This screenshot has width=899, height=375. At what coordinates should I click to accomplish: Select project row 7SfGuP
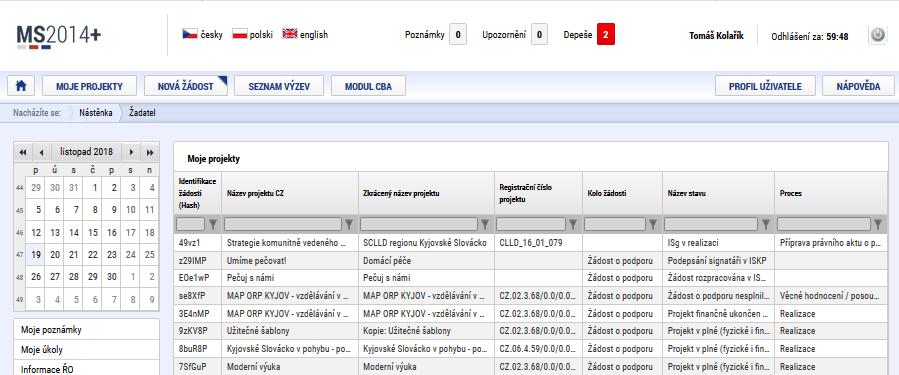[x=531, y=366]
